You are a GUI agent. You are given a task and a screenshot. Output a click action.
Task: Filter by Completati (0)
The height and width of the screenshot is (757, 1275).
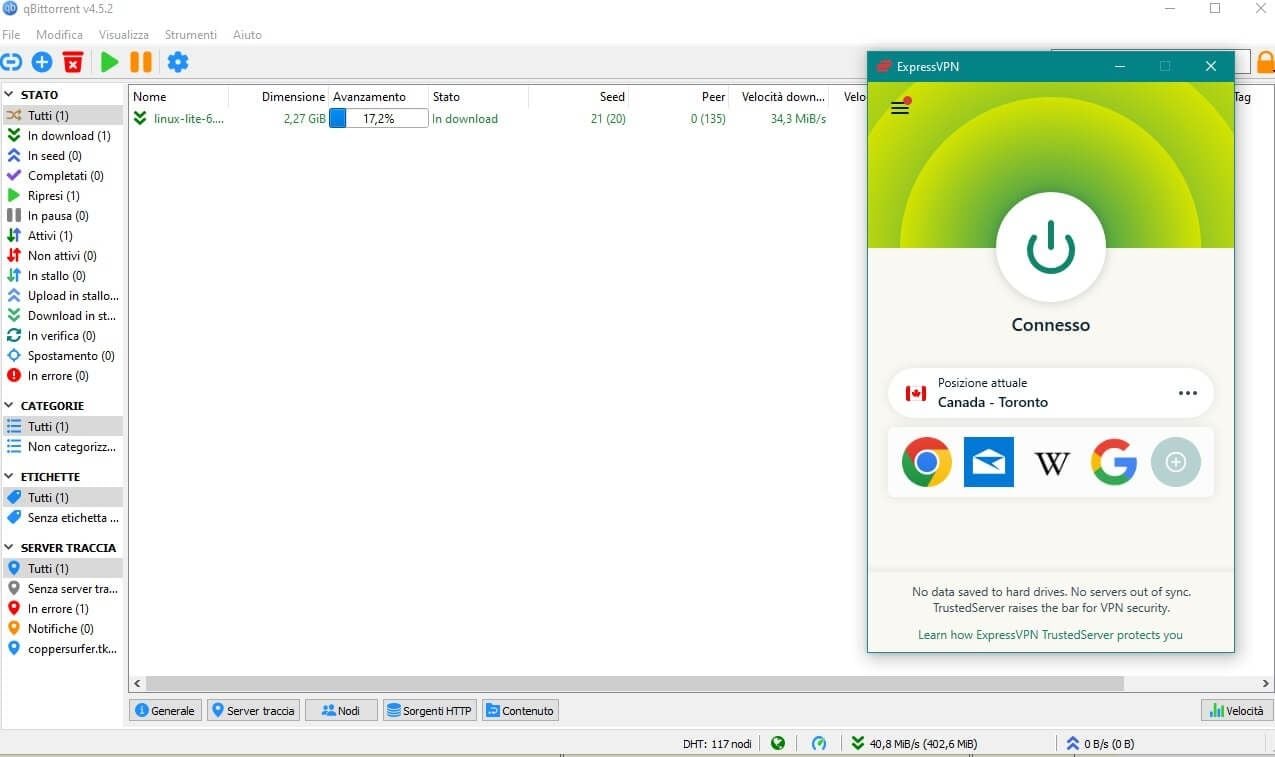pos(62,176)
